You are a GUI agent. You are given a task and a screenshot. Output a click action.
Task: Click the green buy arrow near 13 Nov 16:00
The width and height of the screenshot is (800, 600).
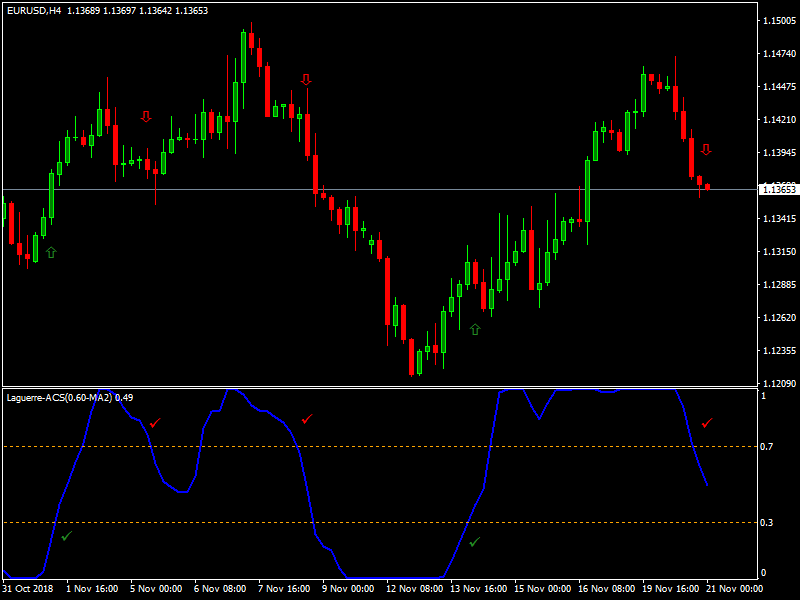pyautogui.click(x=475, y=330)
